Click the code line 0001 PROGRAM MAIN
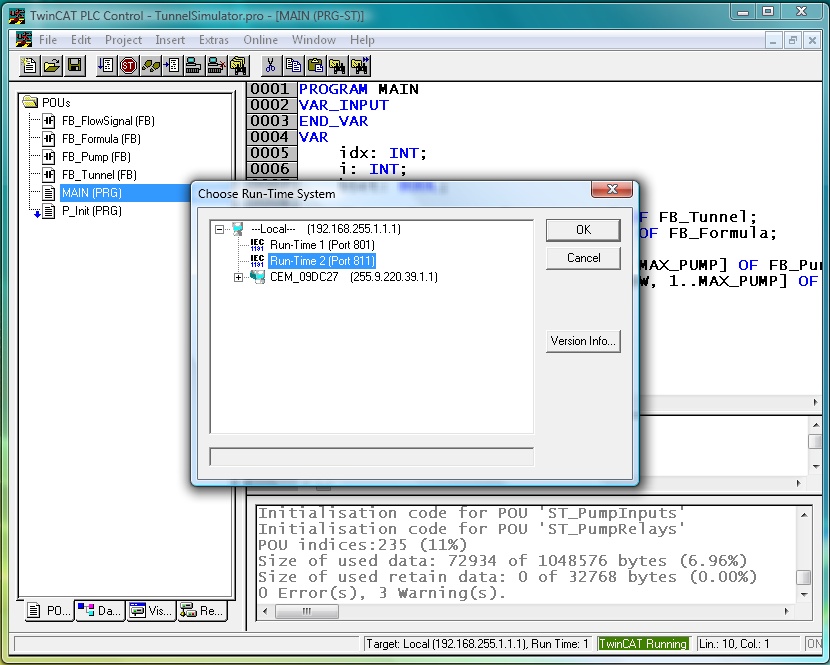Screen dimensions: 830x665 pos(359,89)
